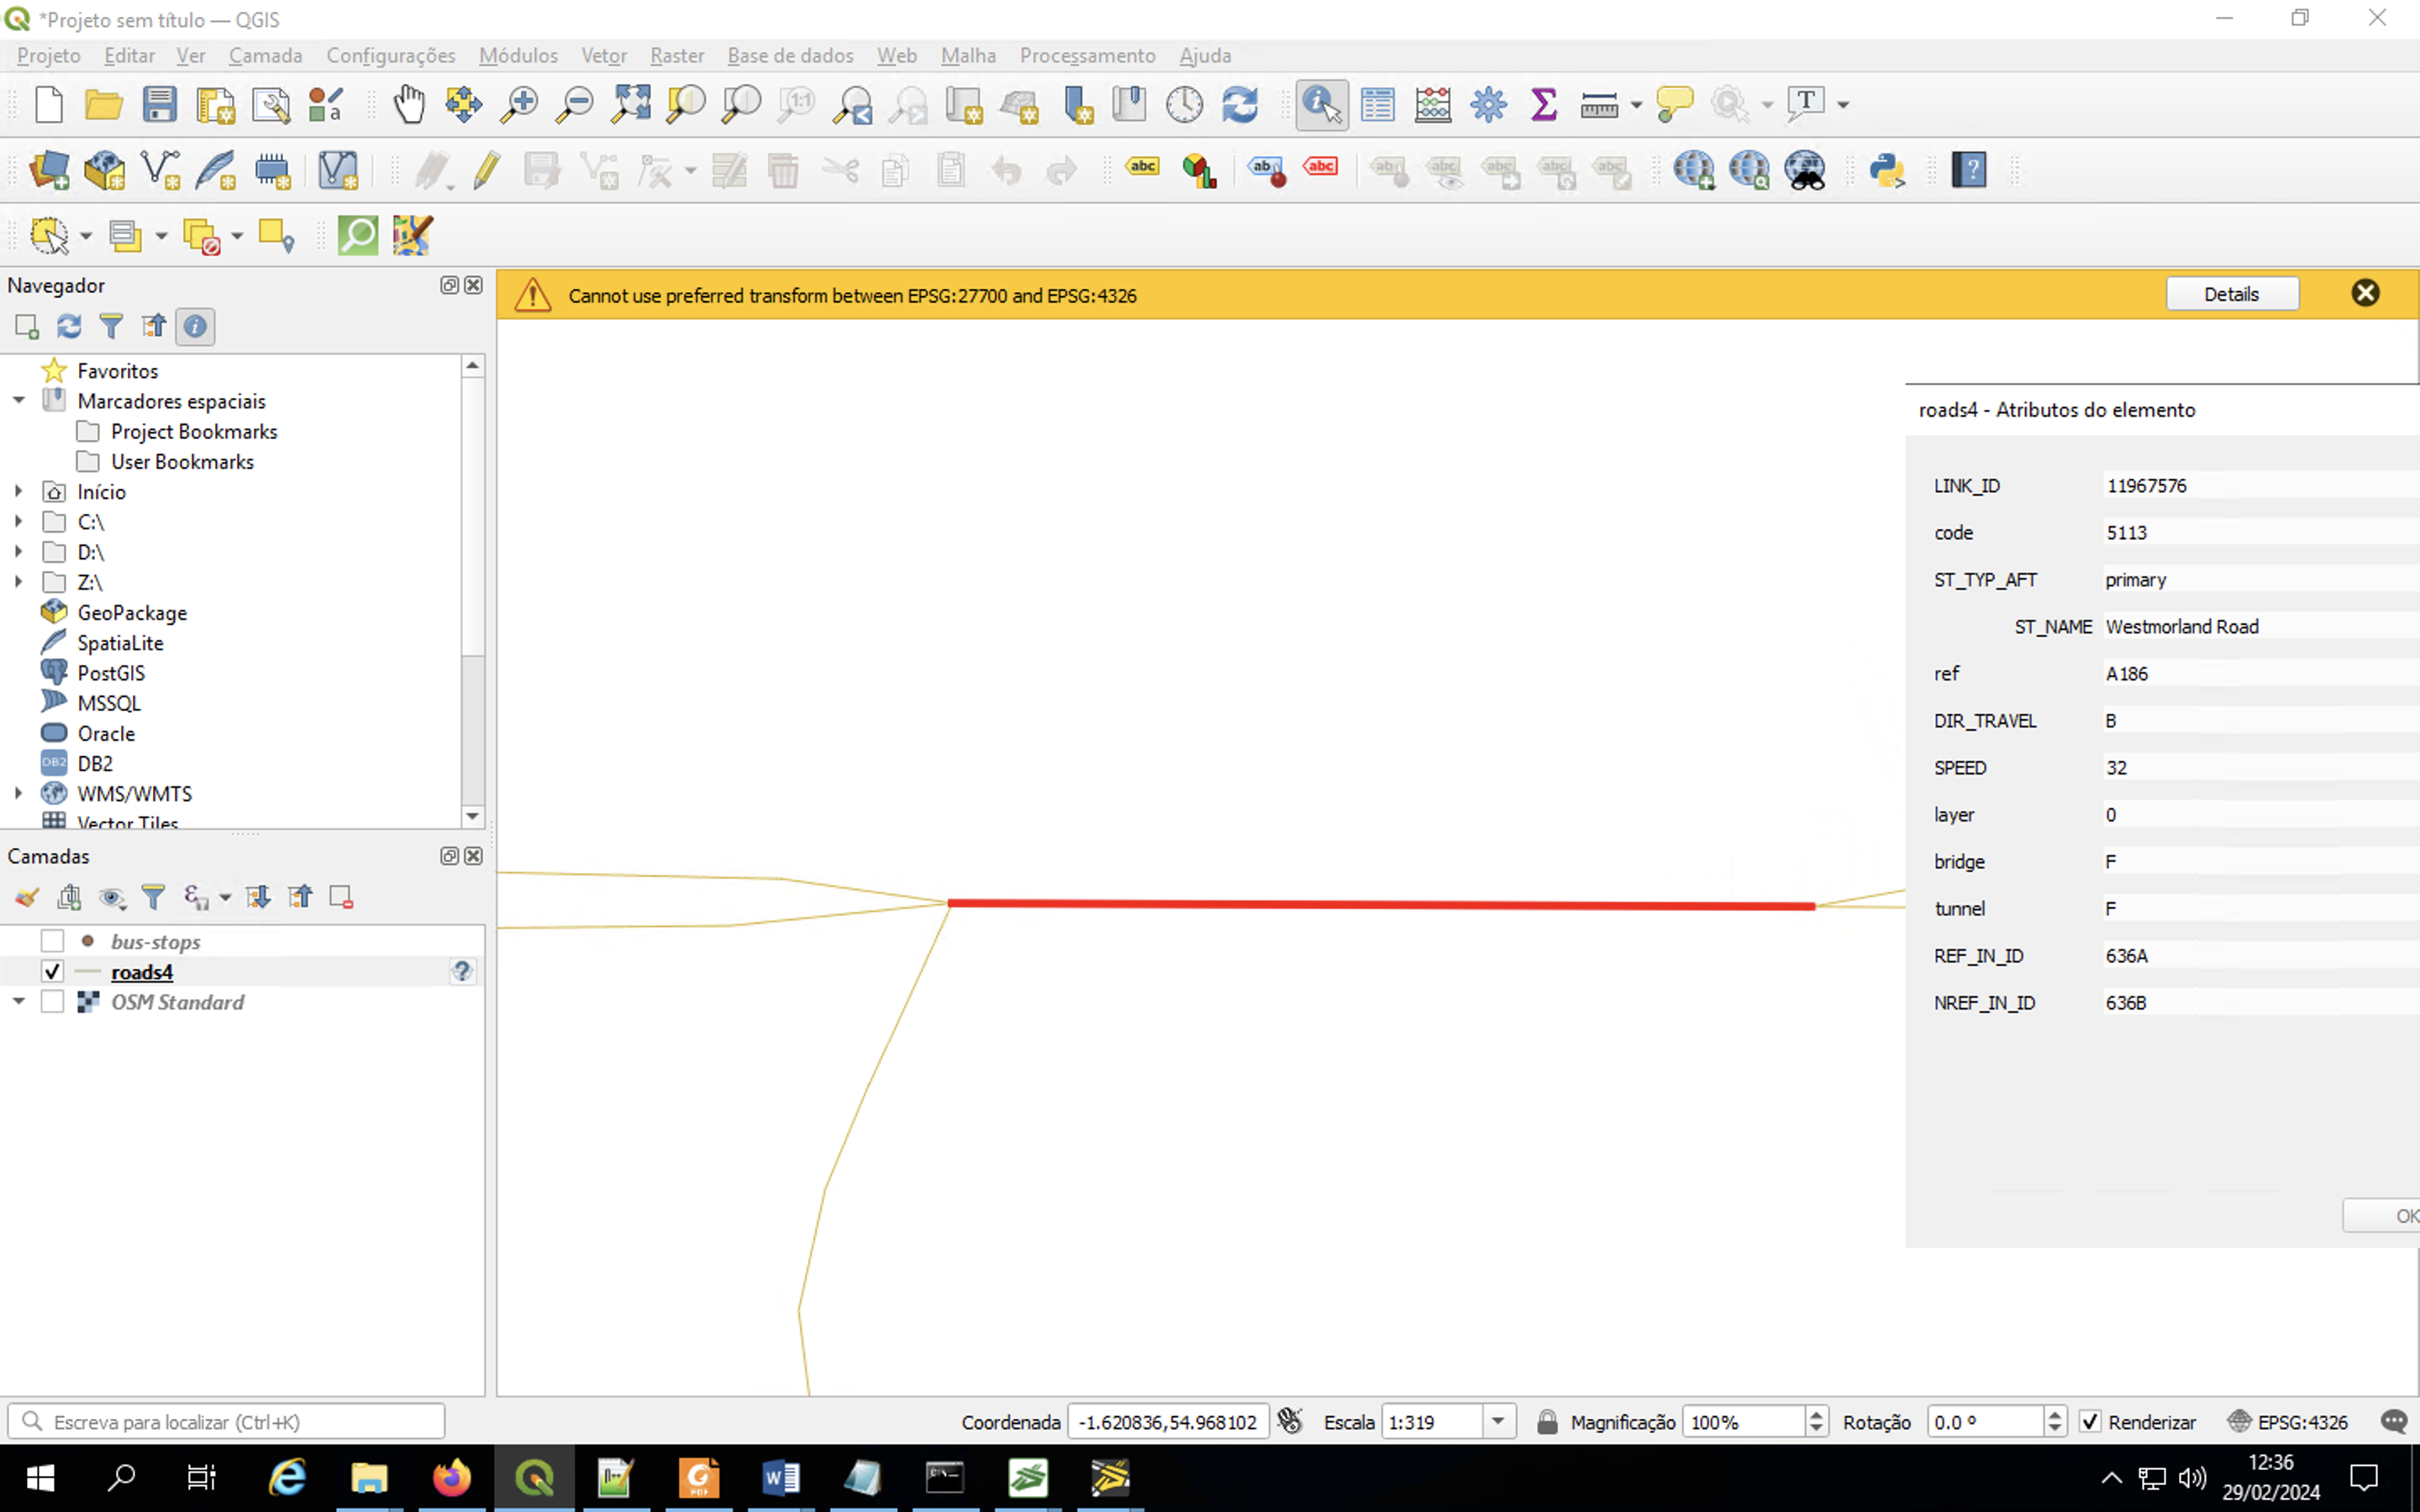Open the attribute table icon
This screenshot has width=2420, height=1512.
[x=1377, y=104]
